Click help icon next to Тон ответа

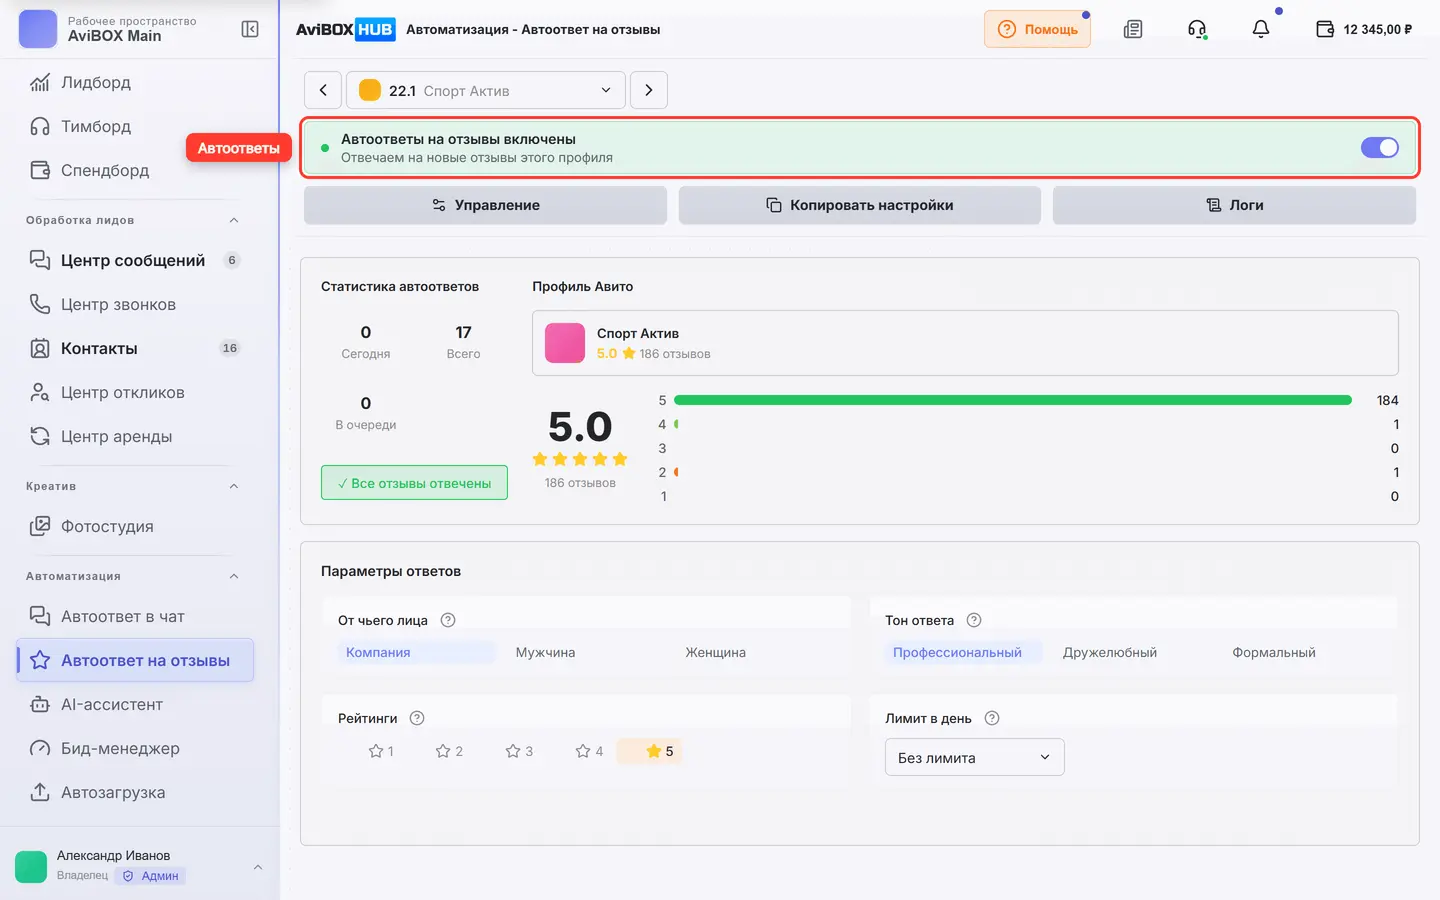click(x=974, y=620)
